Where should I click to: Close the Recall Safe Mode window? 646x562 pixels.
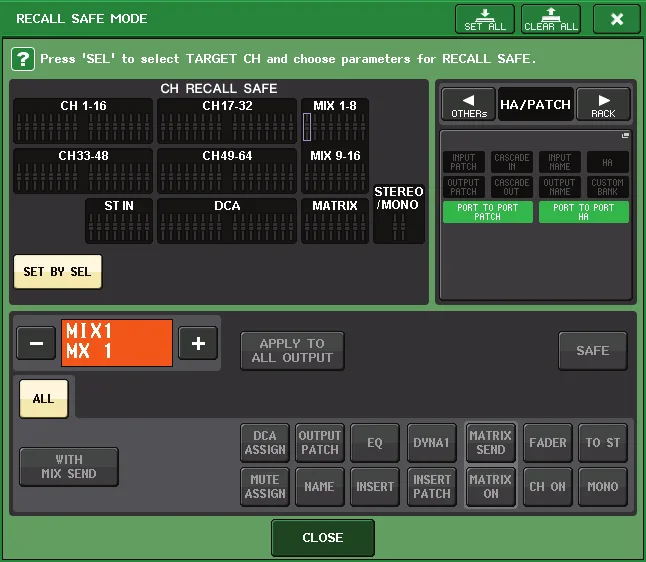pyautogui.click(x=617, y=19)
